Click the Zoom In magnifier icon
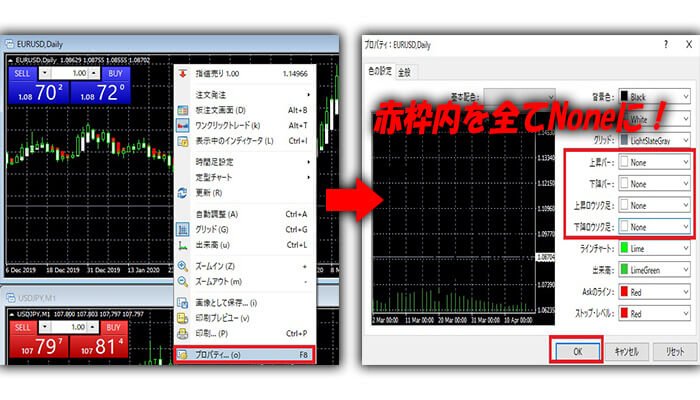Screen dimensions: 700x400 [183, 267]
